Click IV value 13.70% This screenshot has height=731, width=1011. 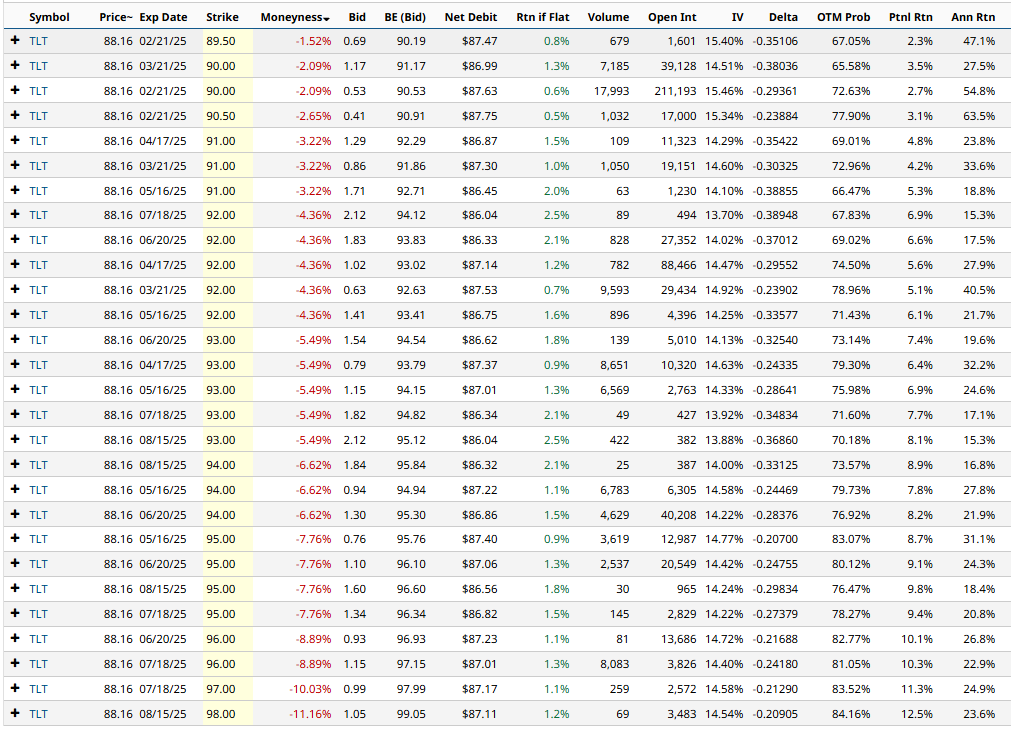(x=724, y=215)
